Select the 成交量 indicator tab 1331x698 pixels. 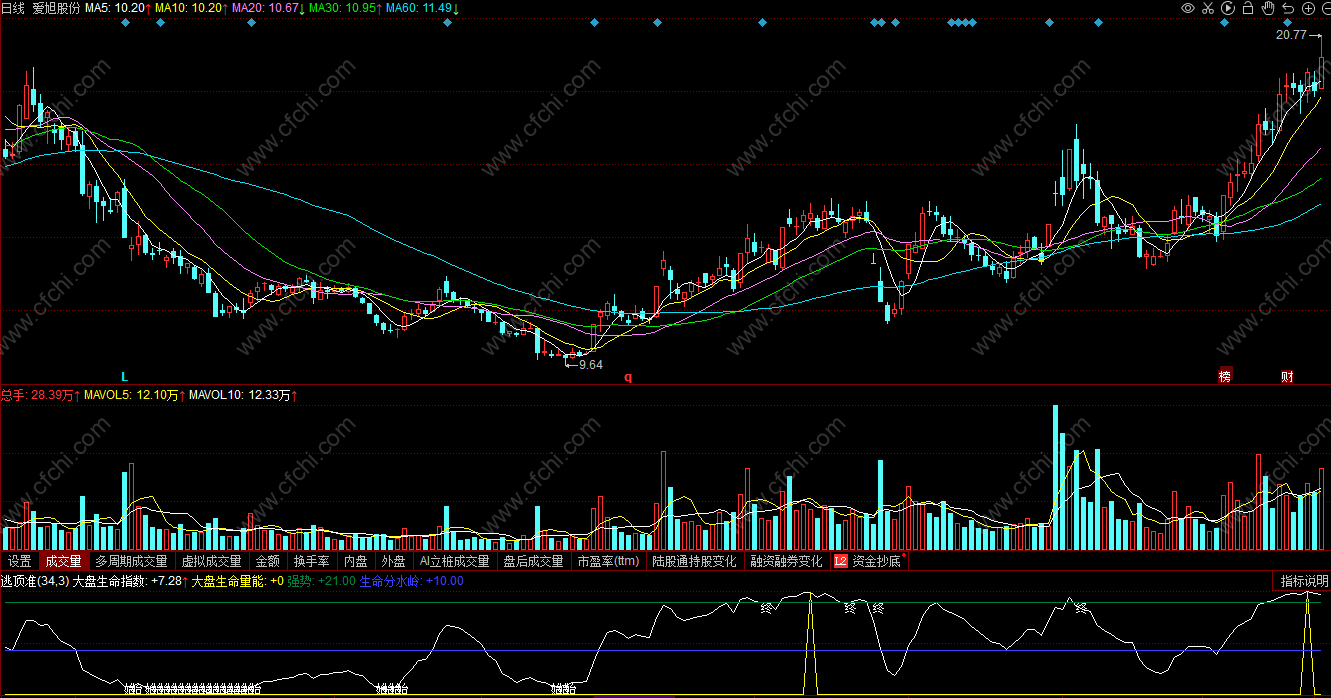64,561
